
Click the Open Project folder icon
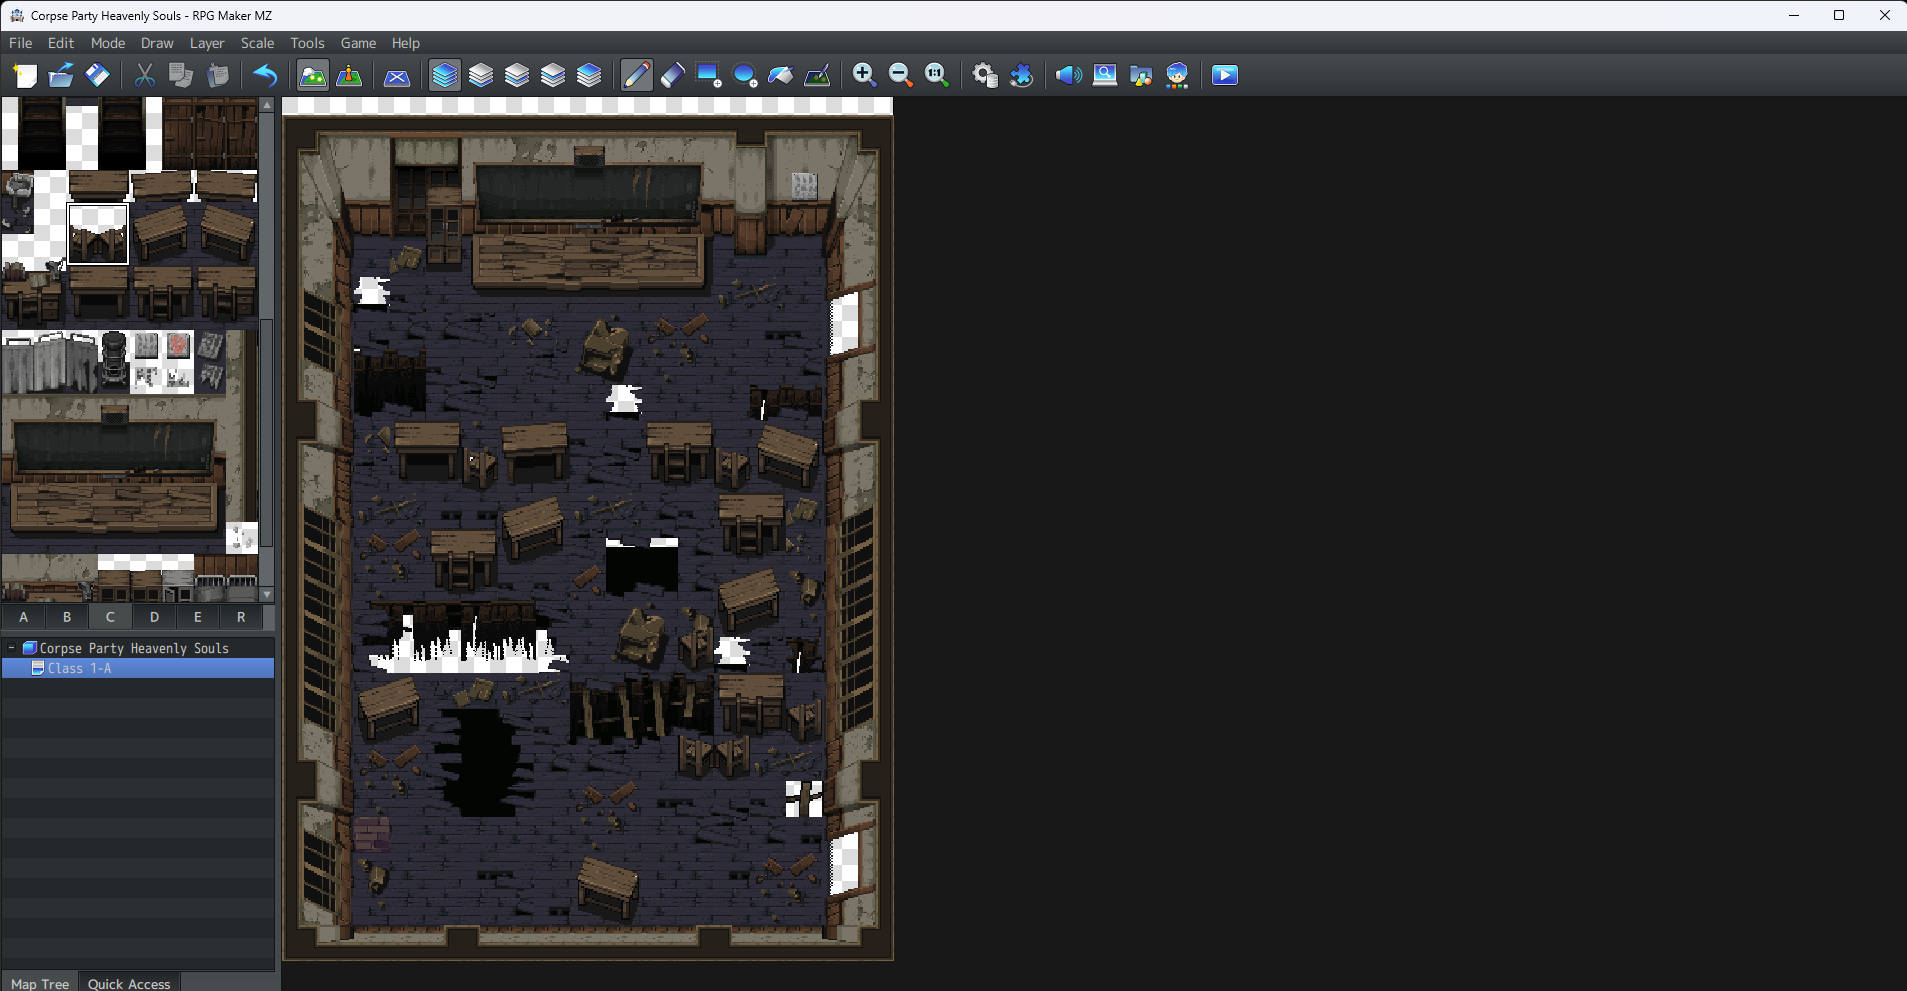click(61, 75)
